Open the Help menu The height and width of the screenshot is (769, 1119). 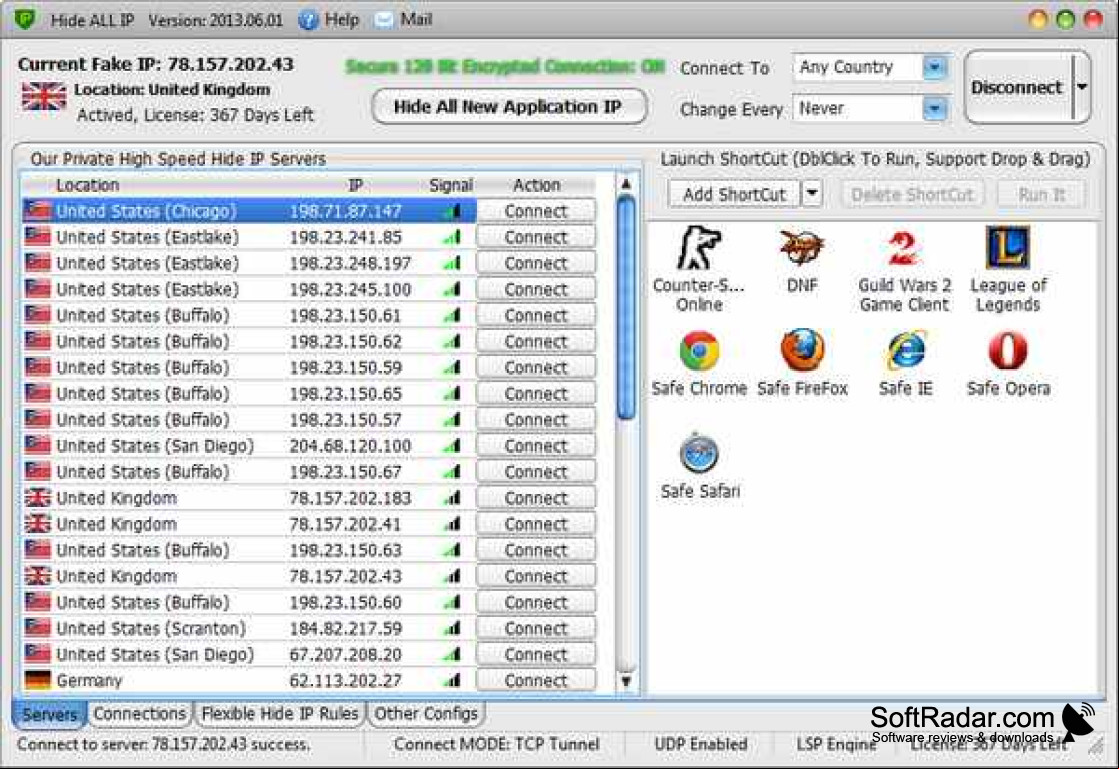[x=341, y=20]
